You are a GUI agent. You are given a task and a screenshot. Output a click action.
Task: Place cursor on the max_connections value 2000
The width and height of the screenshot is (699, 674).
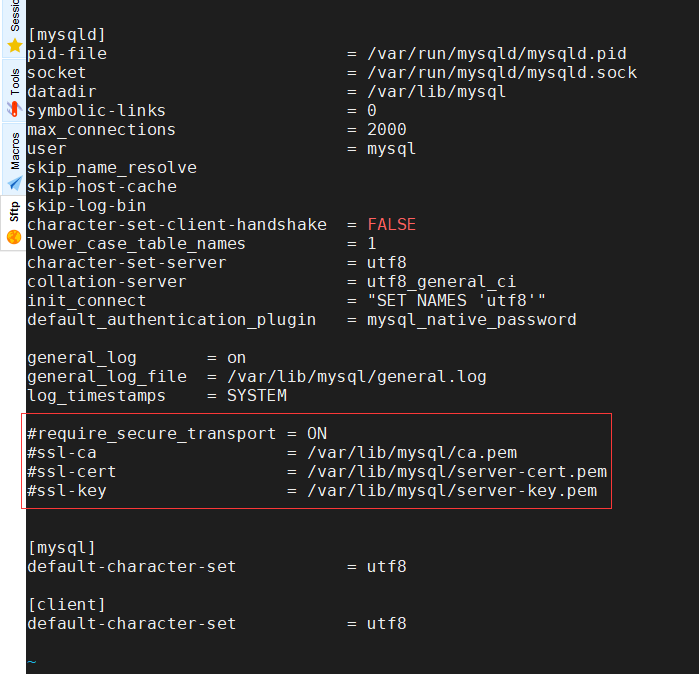click(x=386, y=130)
